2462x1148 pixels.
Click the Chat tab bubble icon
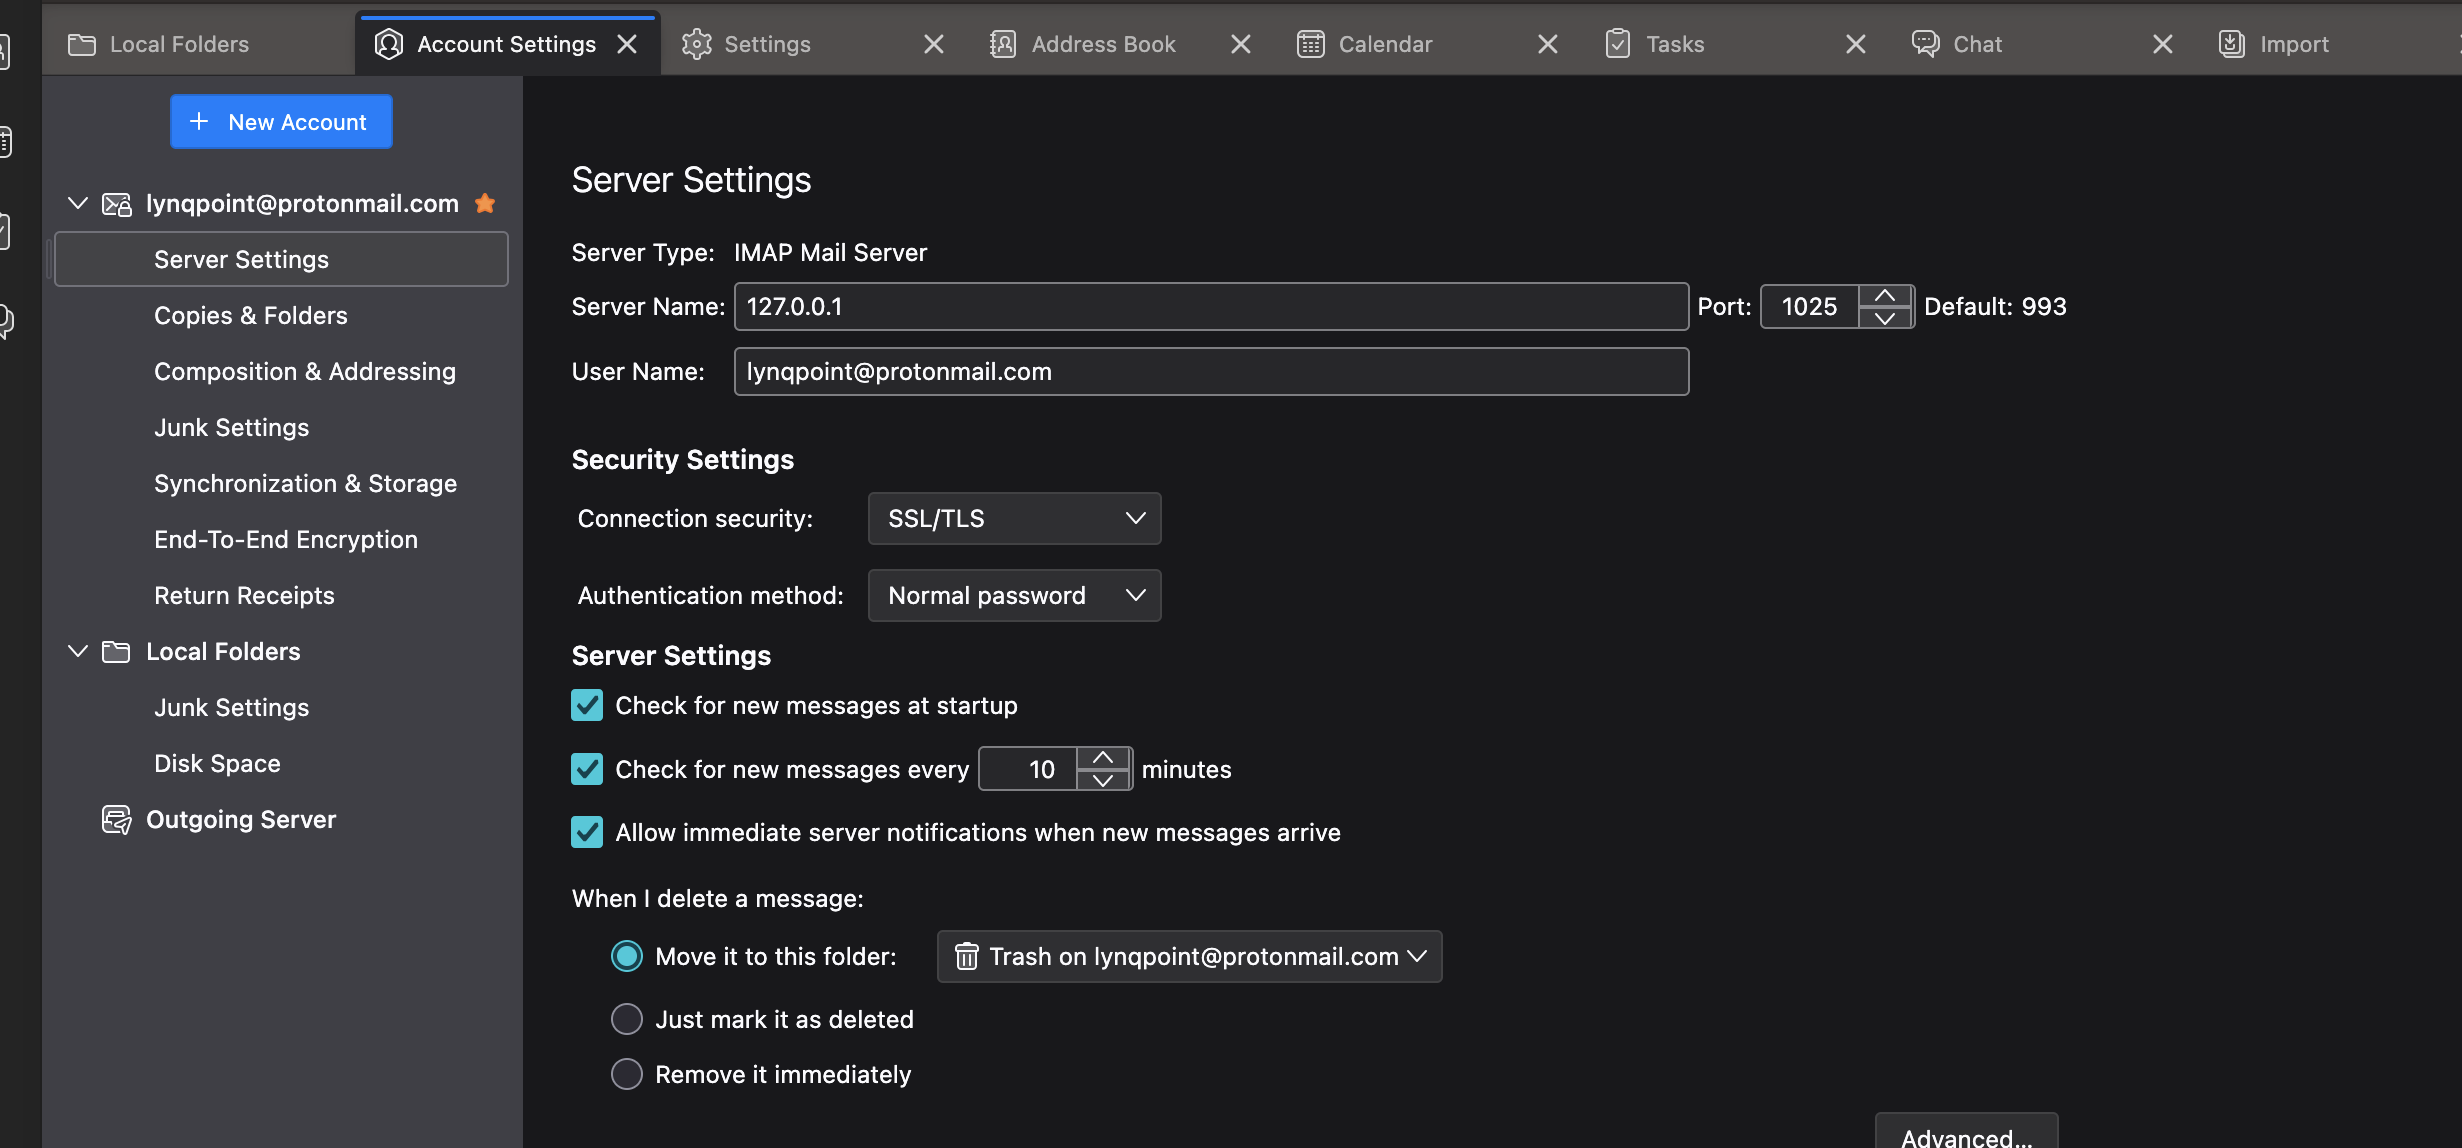(x=1925, y=44)
